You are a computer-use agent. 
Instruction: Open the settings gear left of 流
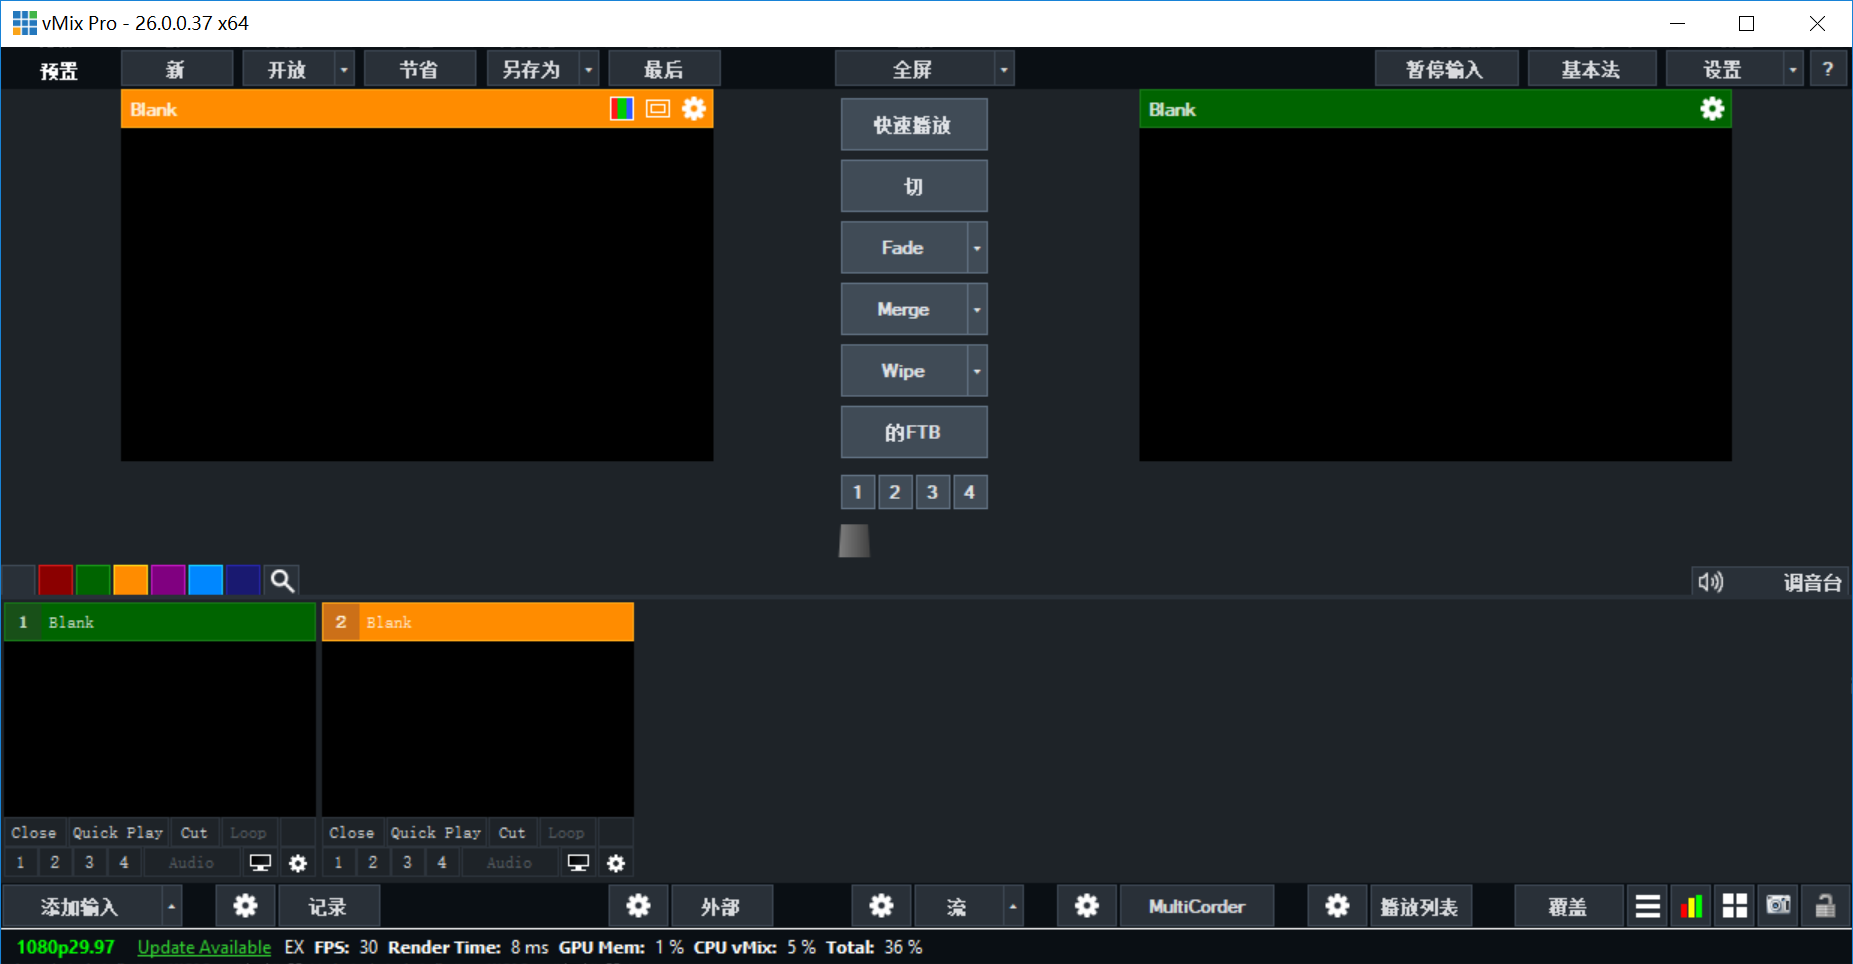tap(881, 907)
